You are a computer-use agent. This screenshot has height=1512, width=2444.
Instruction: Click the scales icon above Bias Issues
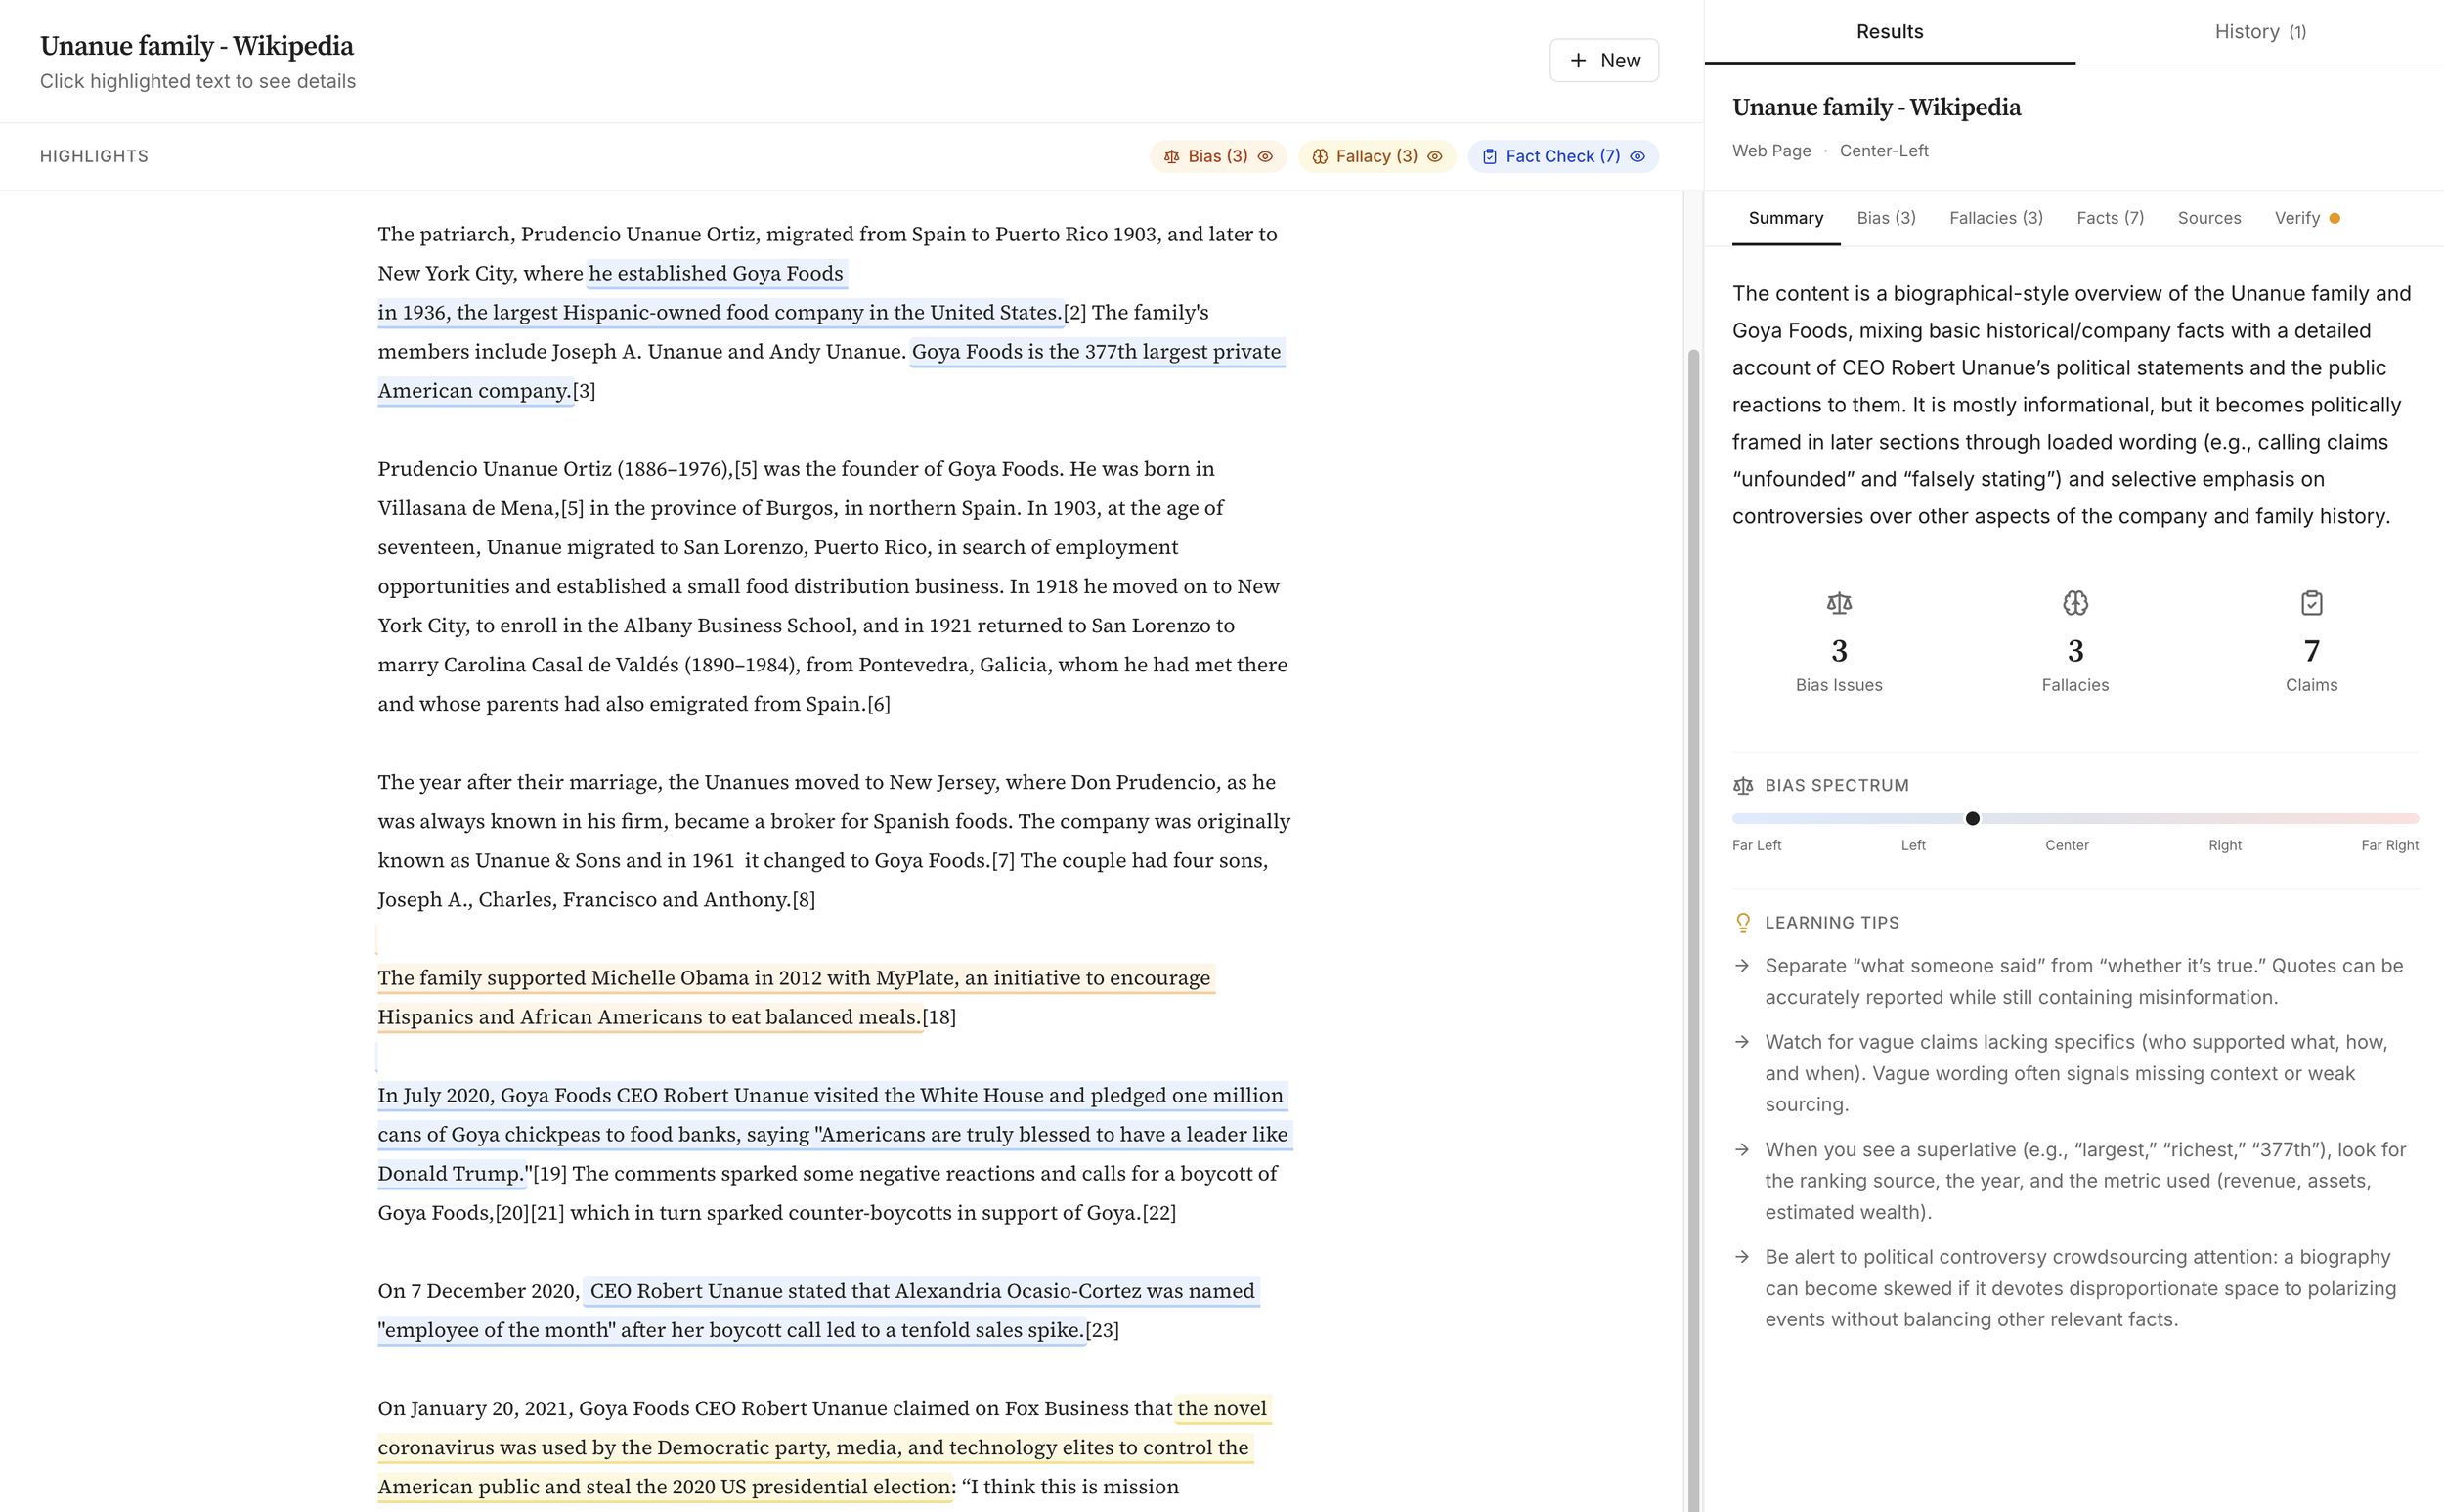pyautogui.click(x=1838, y=603)
